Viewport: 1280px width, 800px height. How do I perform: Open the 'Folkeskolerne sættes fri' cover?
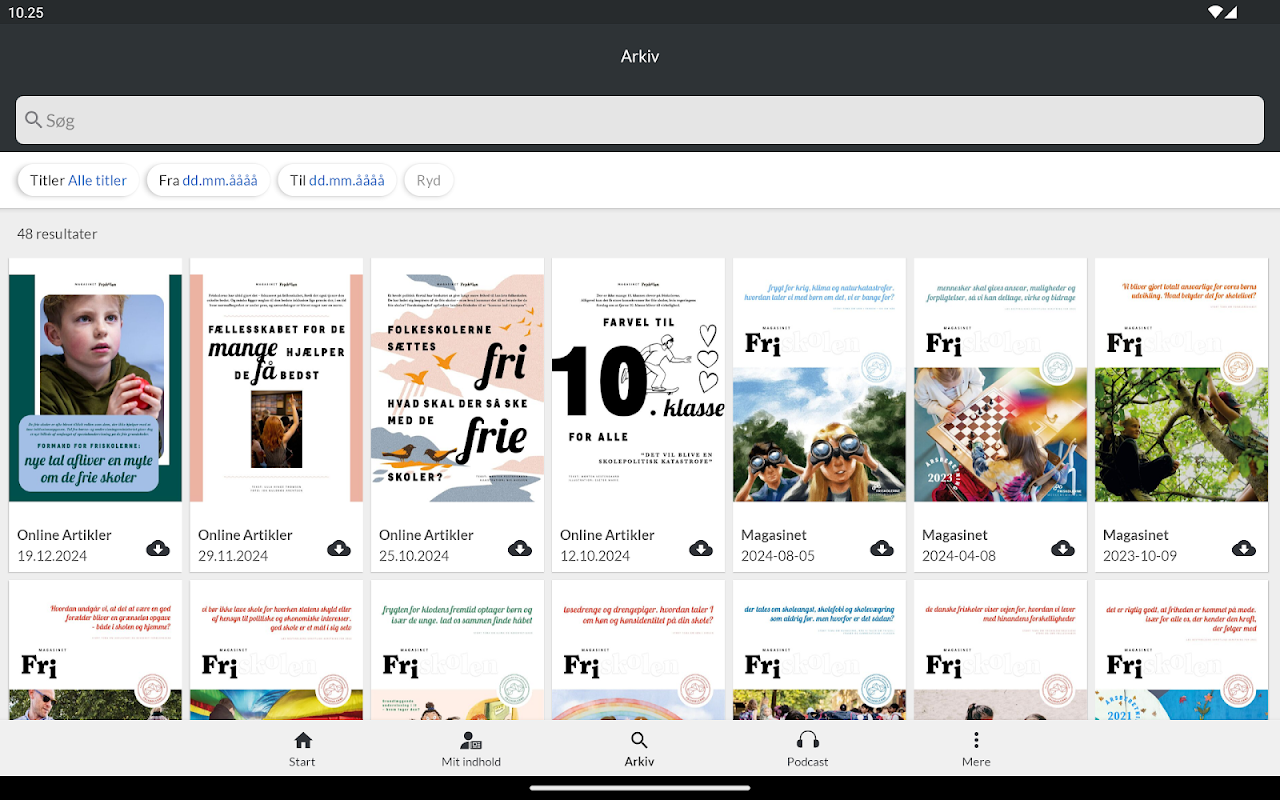458,388
